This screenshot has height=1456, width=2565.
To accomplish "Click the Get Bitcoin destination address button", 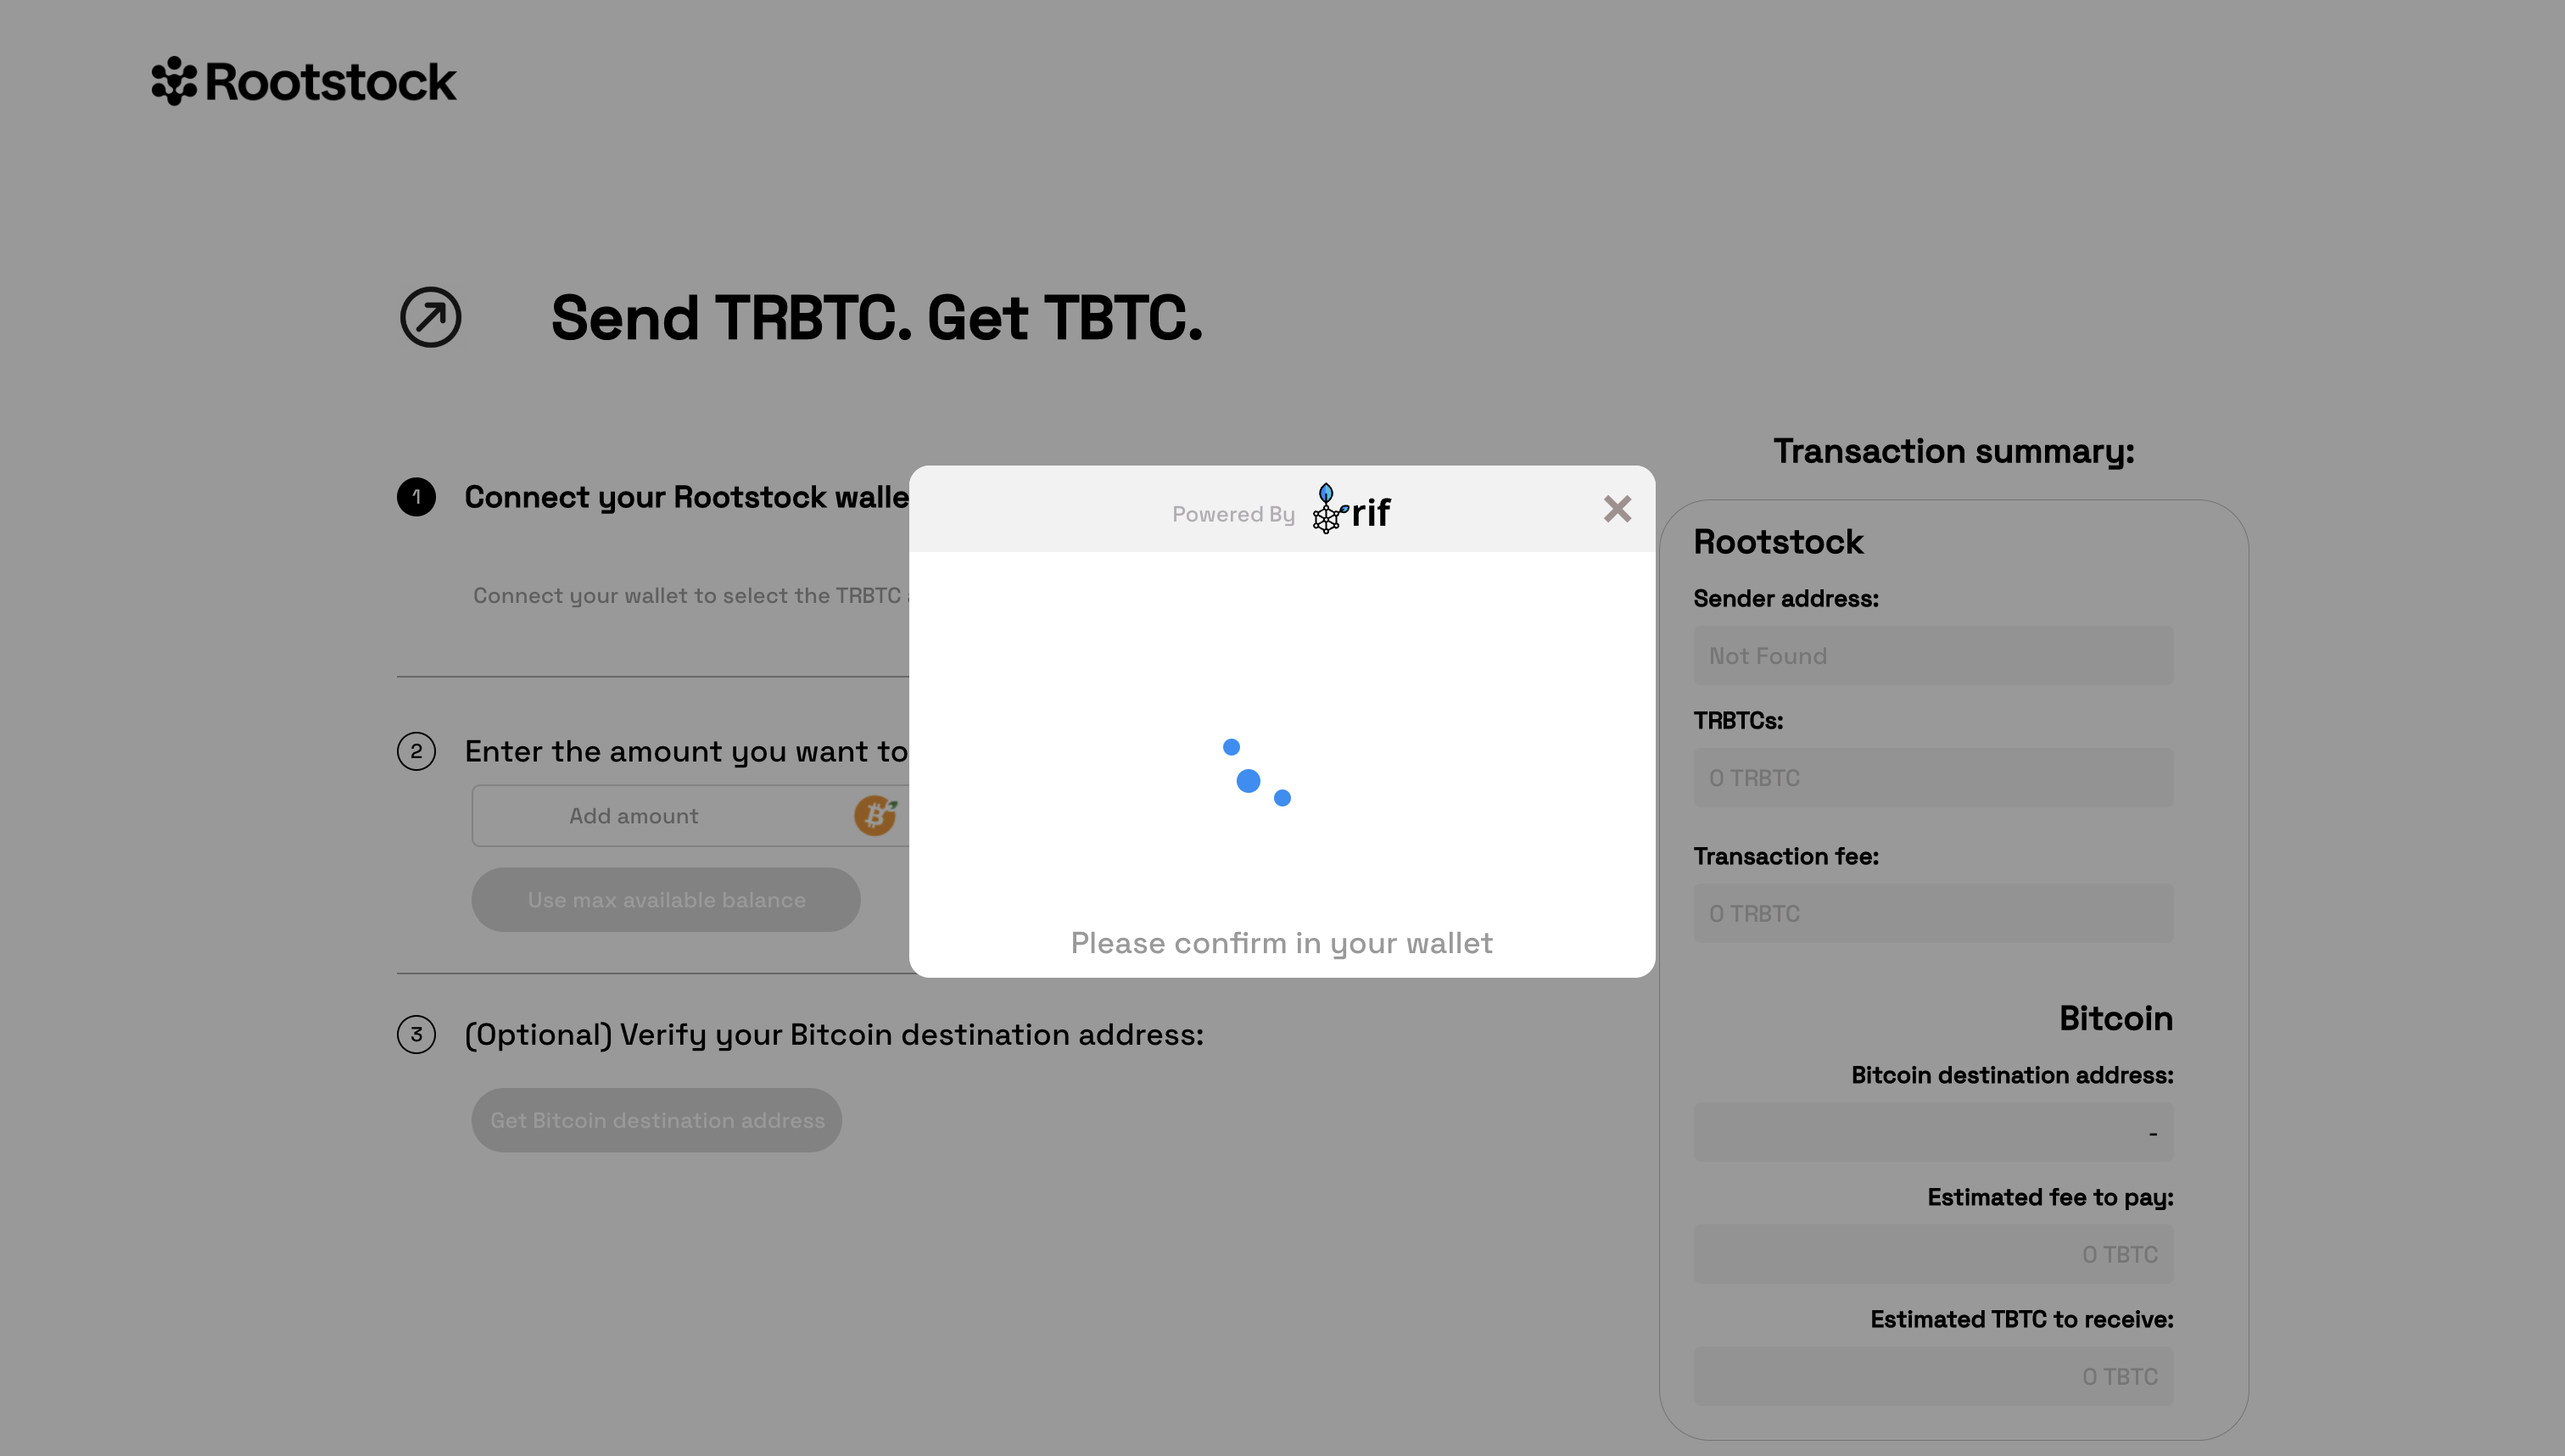I will pyautogui.click(x=657, y=1119).
